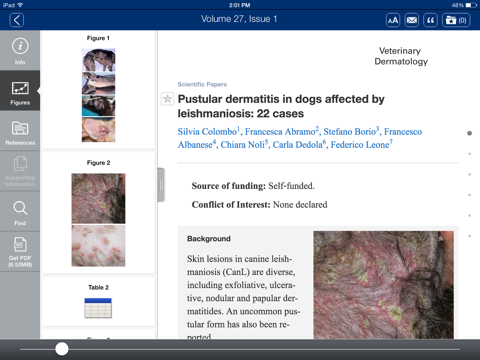
Task: Jump to second section dot indicator
Action: [x=469, y=154]
